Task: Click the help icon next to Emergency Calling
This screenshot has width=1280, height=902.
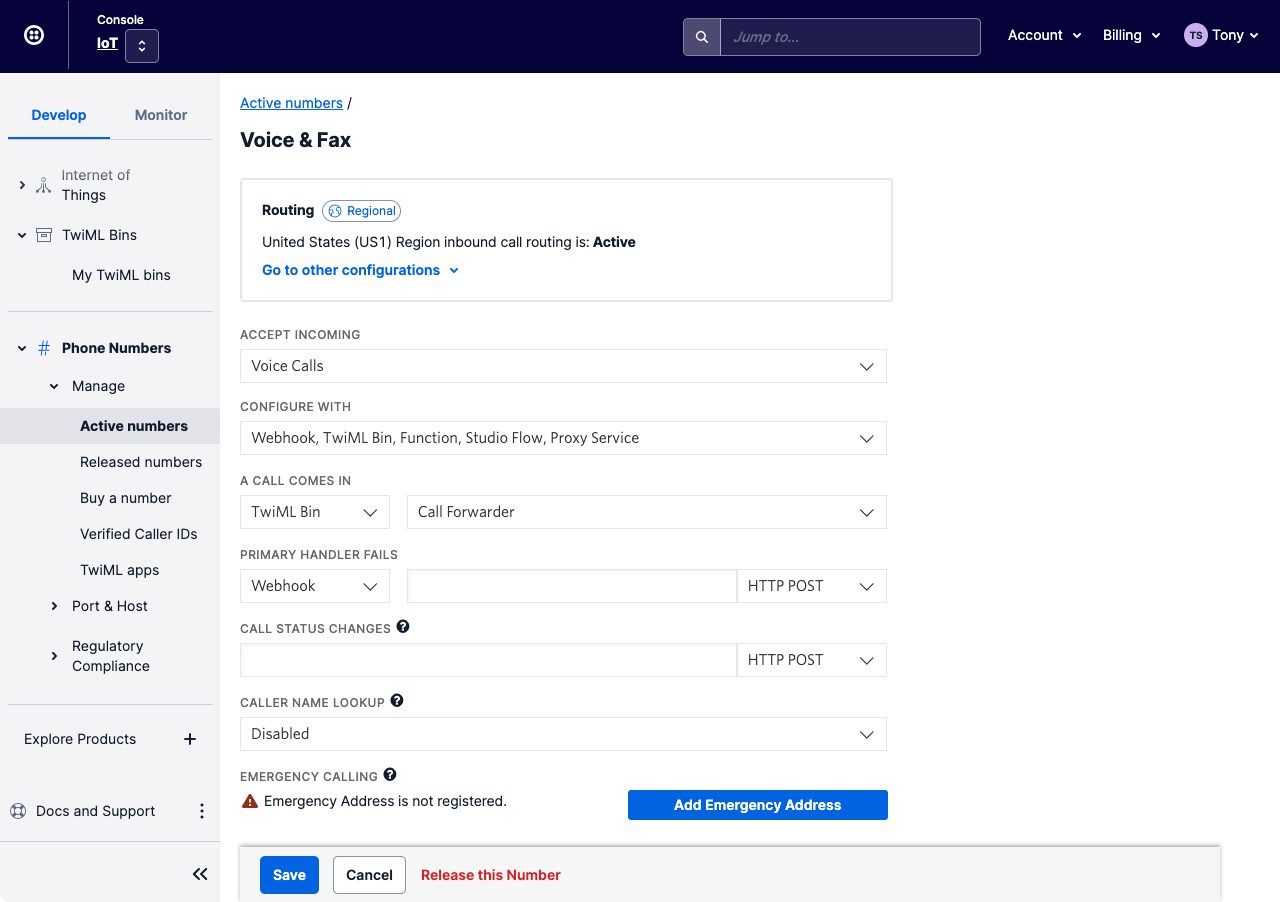Action: pyautogui.click(x=390, y=774)
